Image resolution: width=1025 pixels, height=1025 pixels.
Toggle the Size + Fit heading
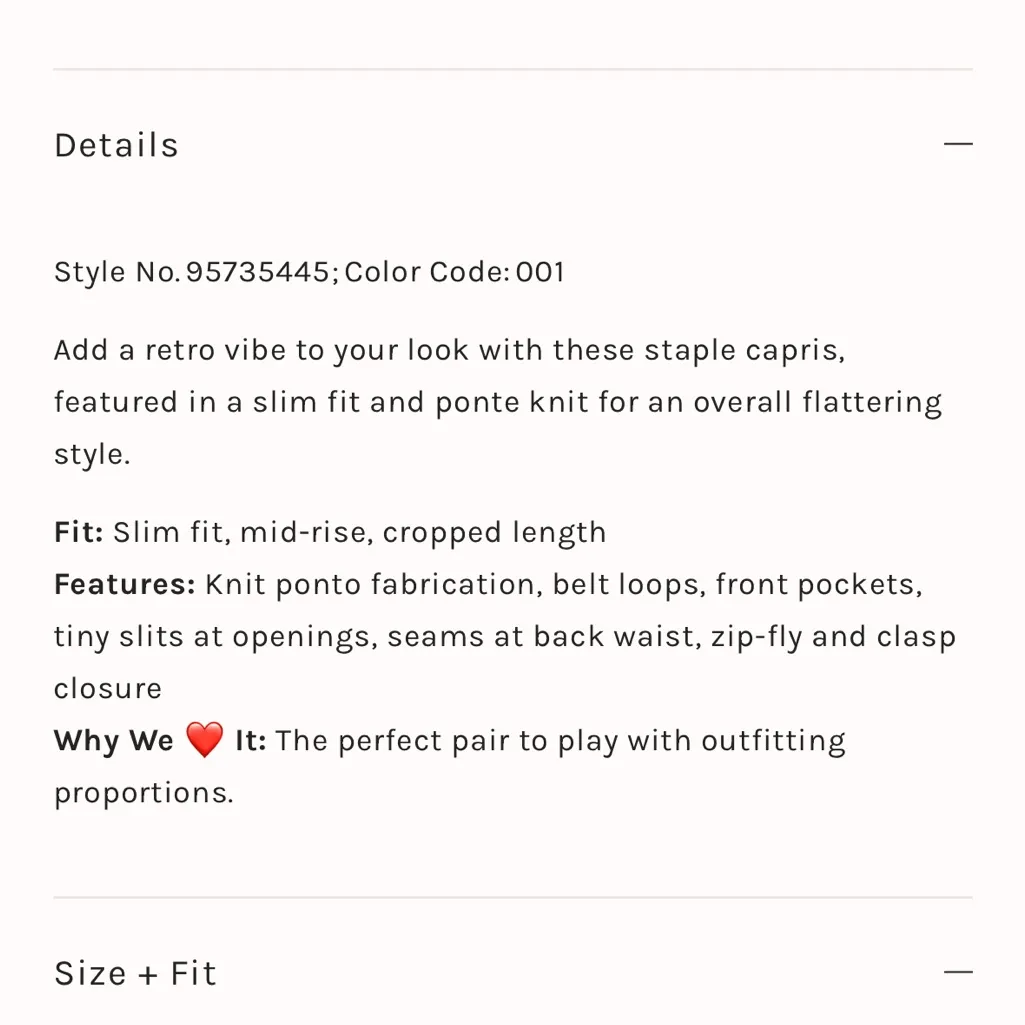pos(135,973)
